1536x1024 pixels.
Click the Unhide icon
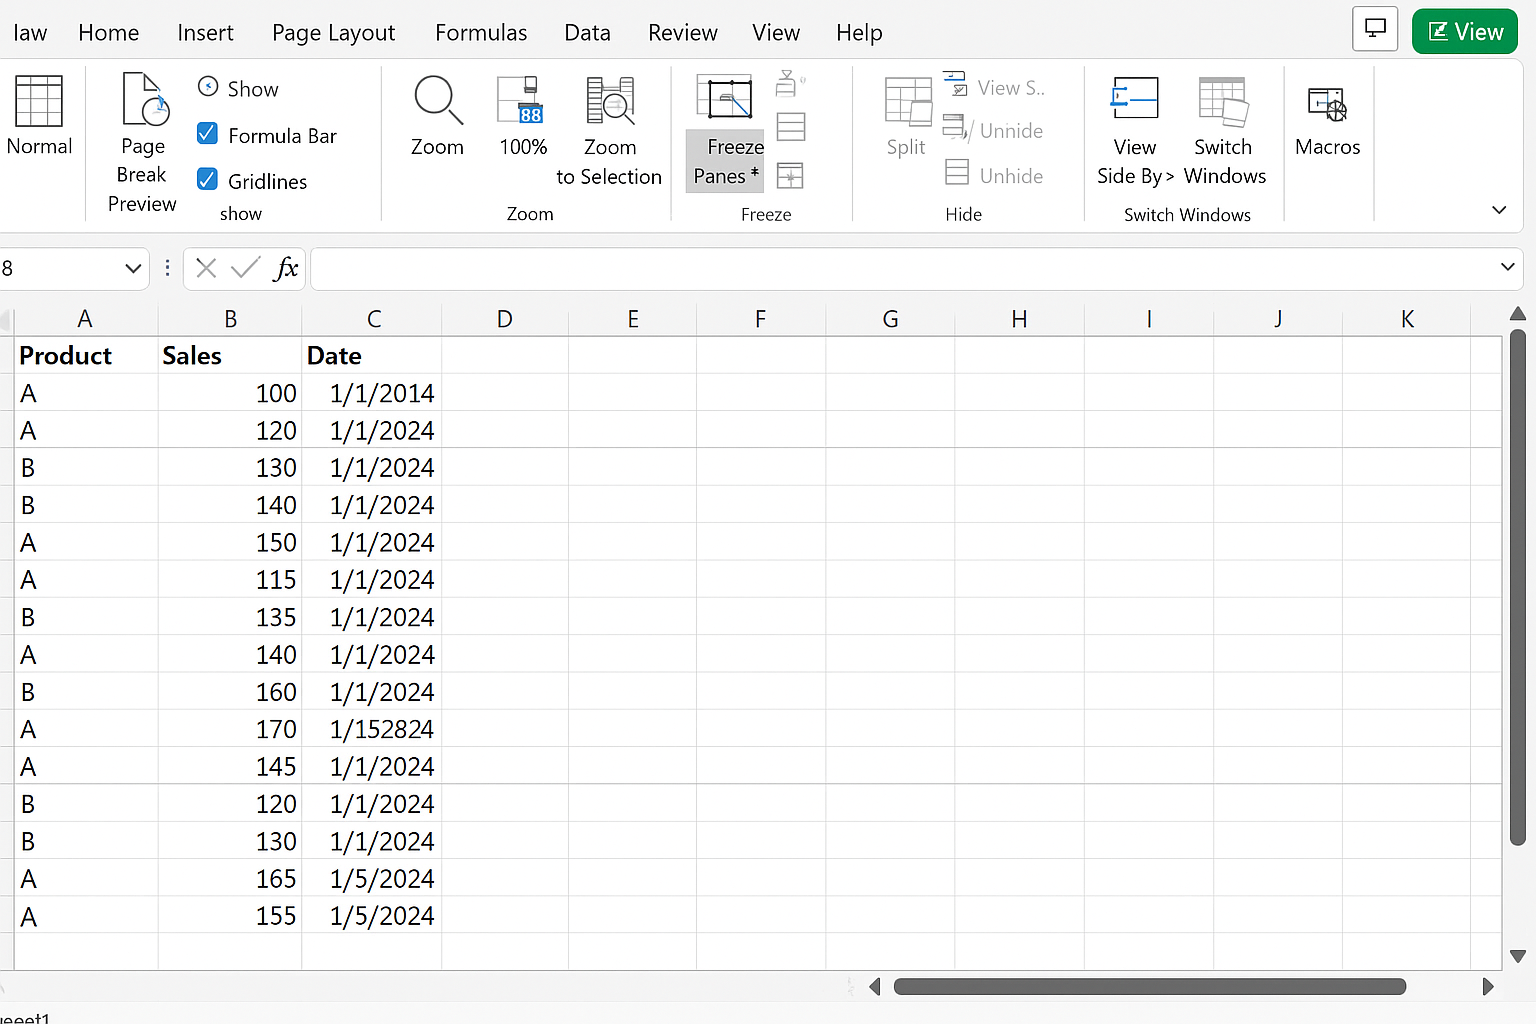click(x=957, y=172)
